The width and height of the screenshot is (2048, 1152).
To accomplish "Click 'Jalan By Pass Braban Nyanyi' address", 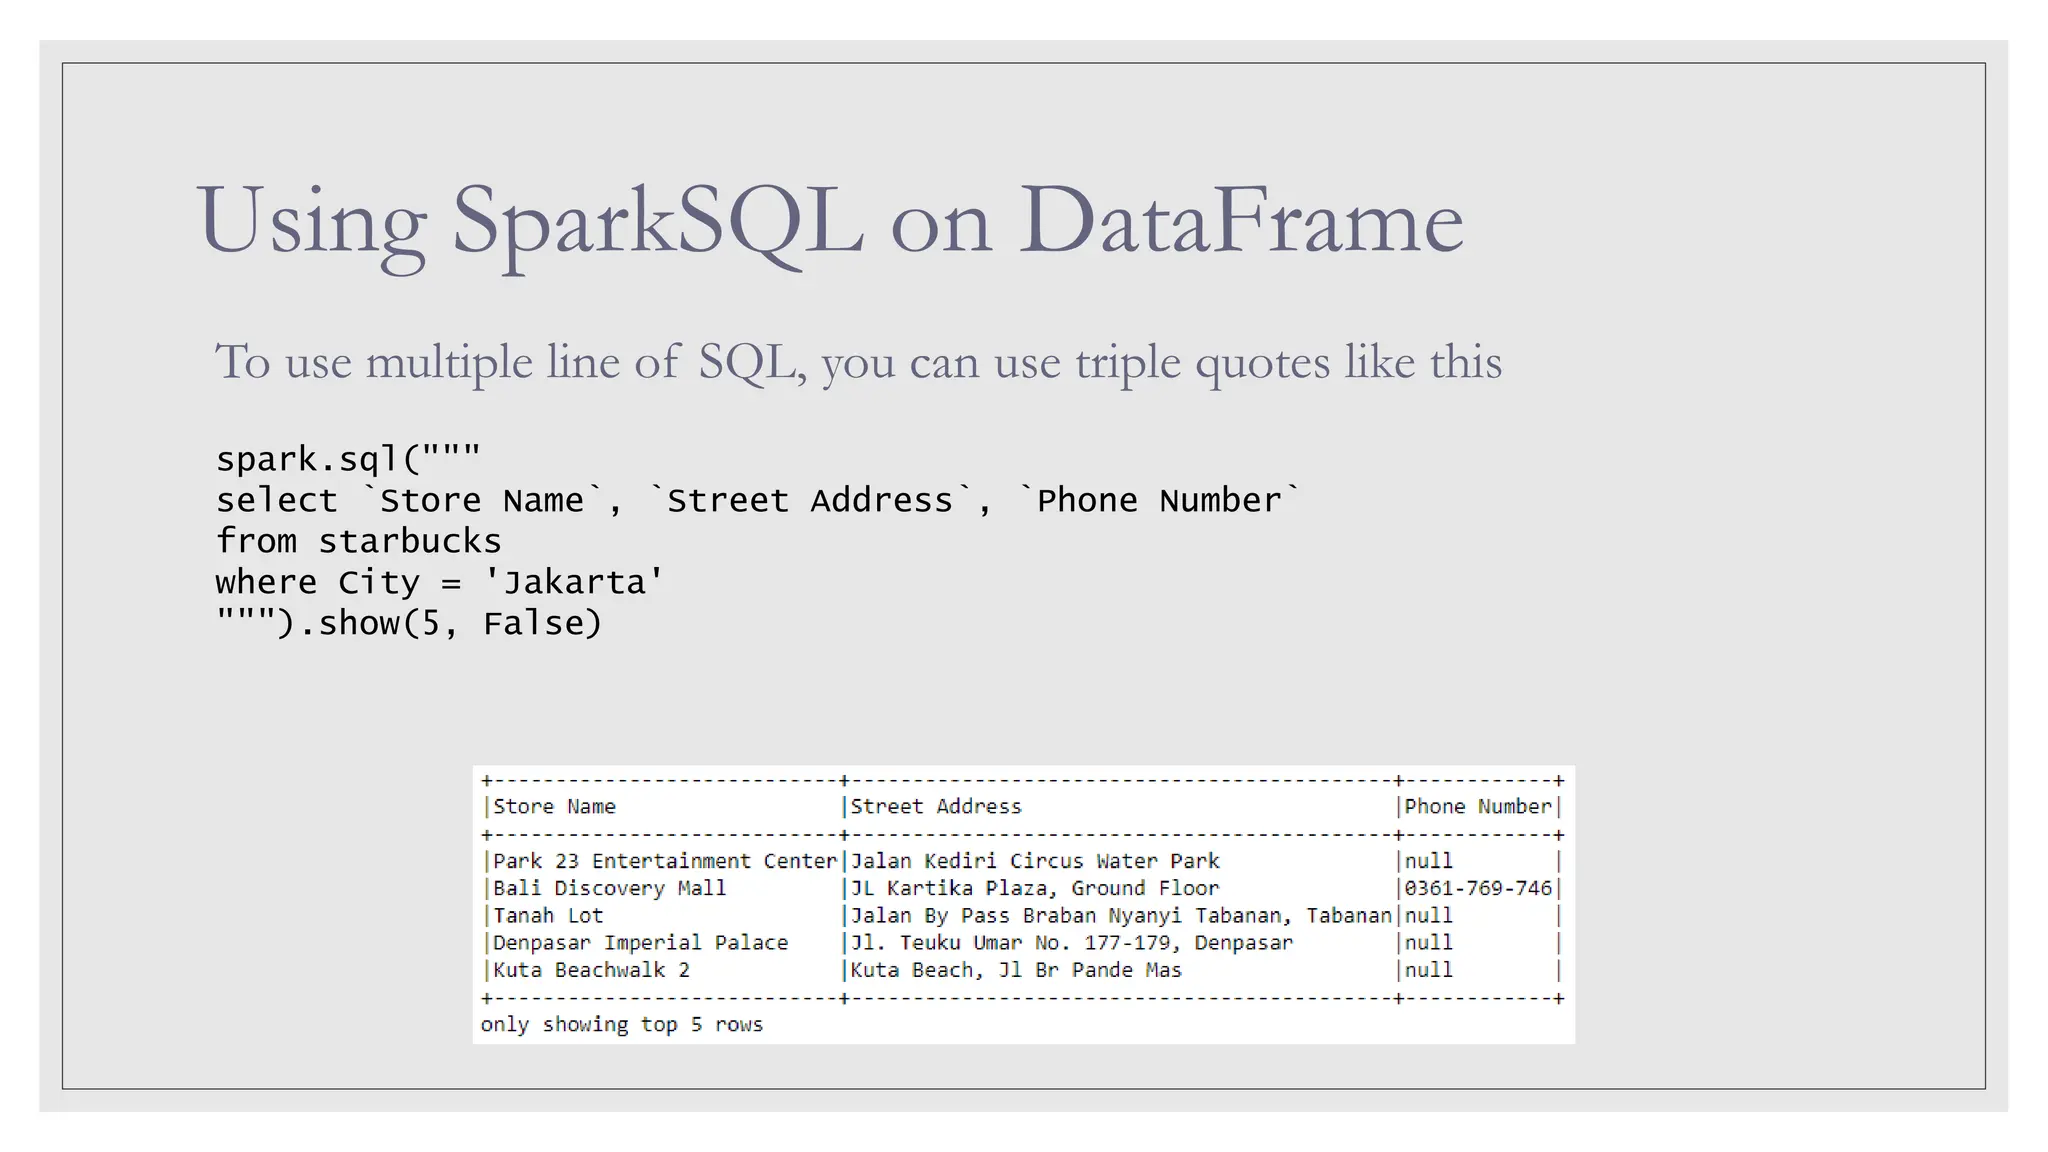I will [x=1121, y=915].
